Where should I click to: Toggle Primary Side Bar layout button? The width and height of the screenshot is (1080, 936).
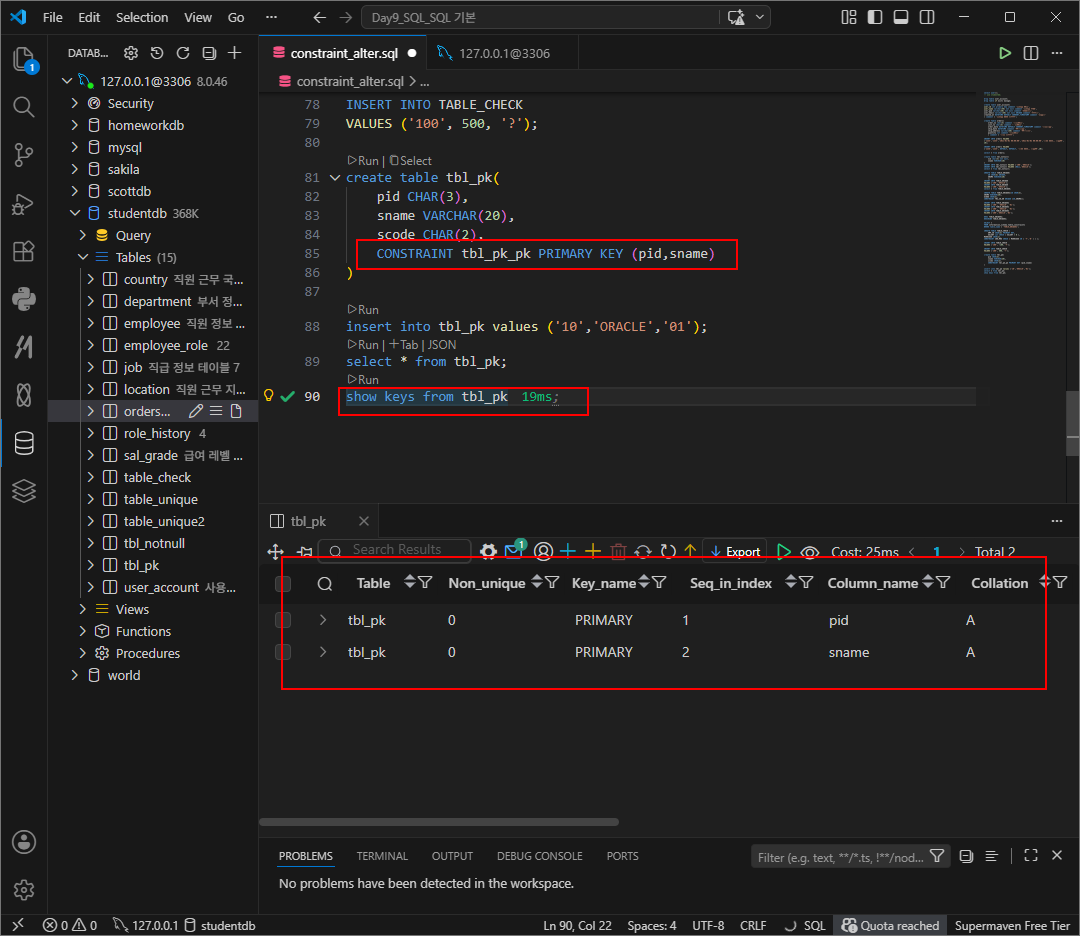pyautogui.click(x=875, y=17)
